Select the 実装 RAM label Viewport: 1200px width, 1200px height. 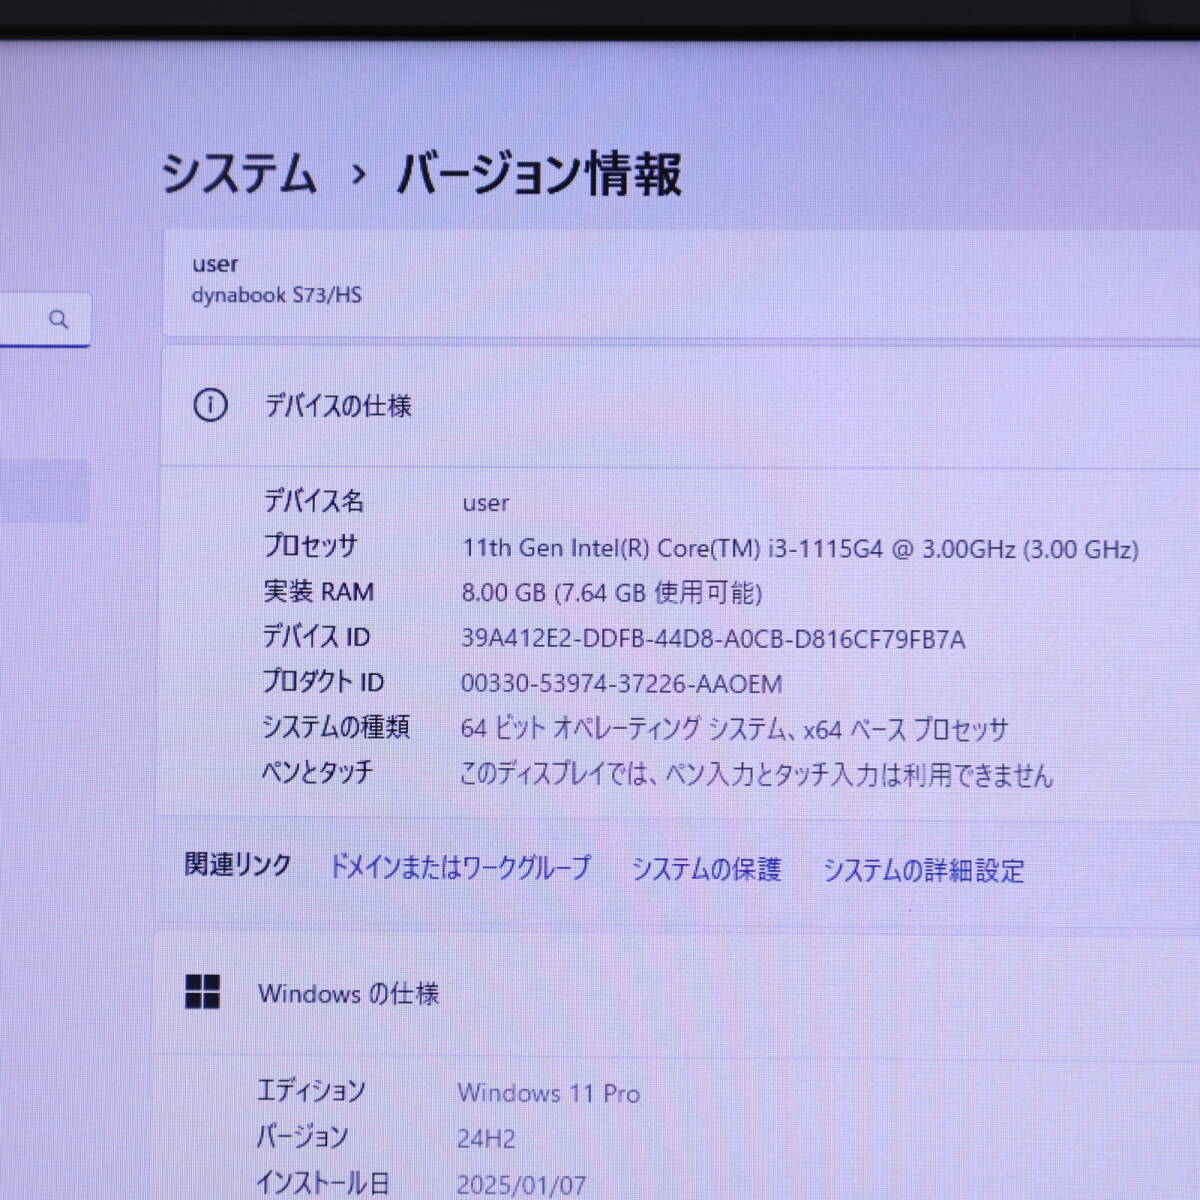pyautogui.click(x=318, y=591)
